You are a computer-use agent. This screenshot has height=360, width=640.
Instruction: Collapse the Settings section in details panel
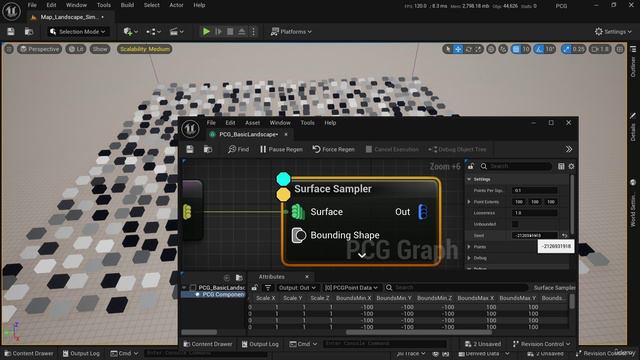click(469, 179)
